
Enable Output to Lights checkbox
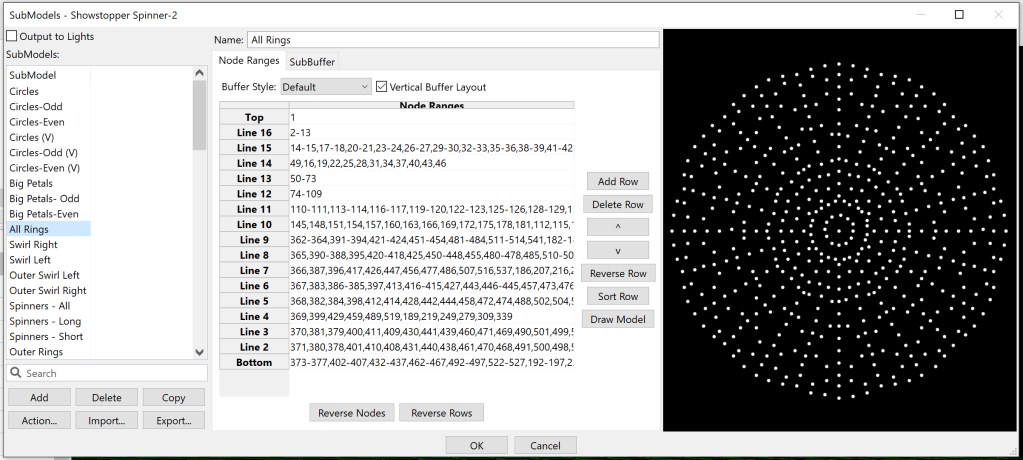tap(12, 37)
